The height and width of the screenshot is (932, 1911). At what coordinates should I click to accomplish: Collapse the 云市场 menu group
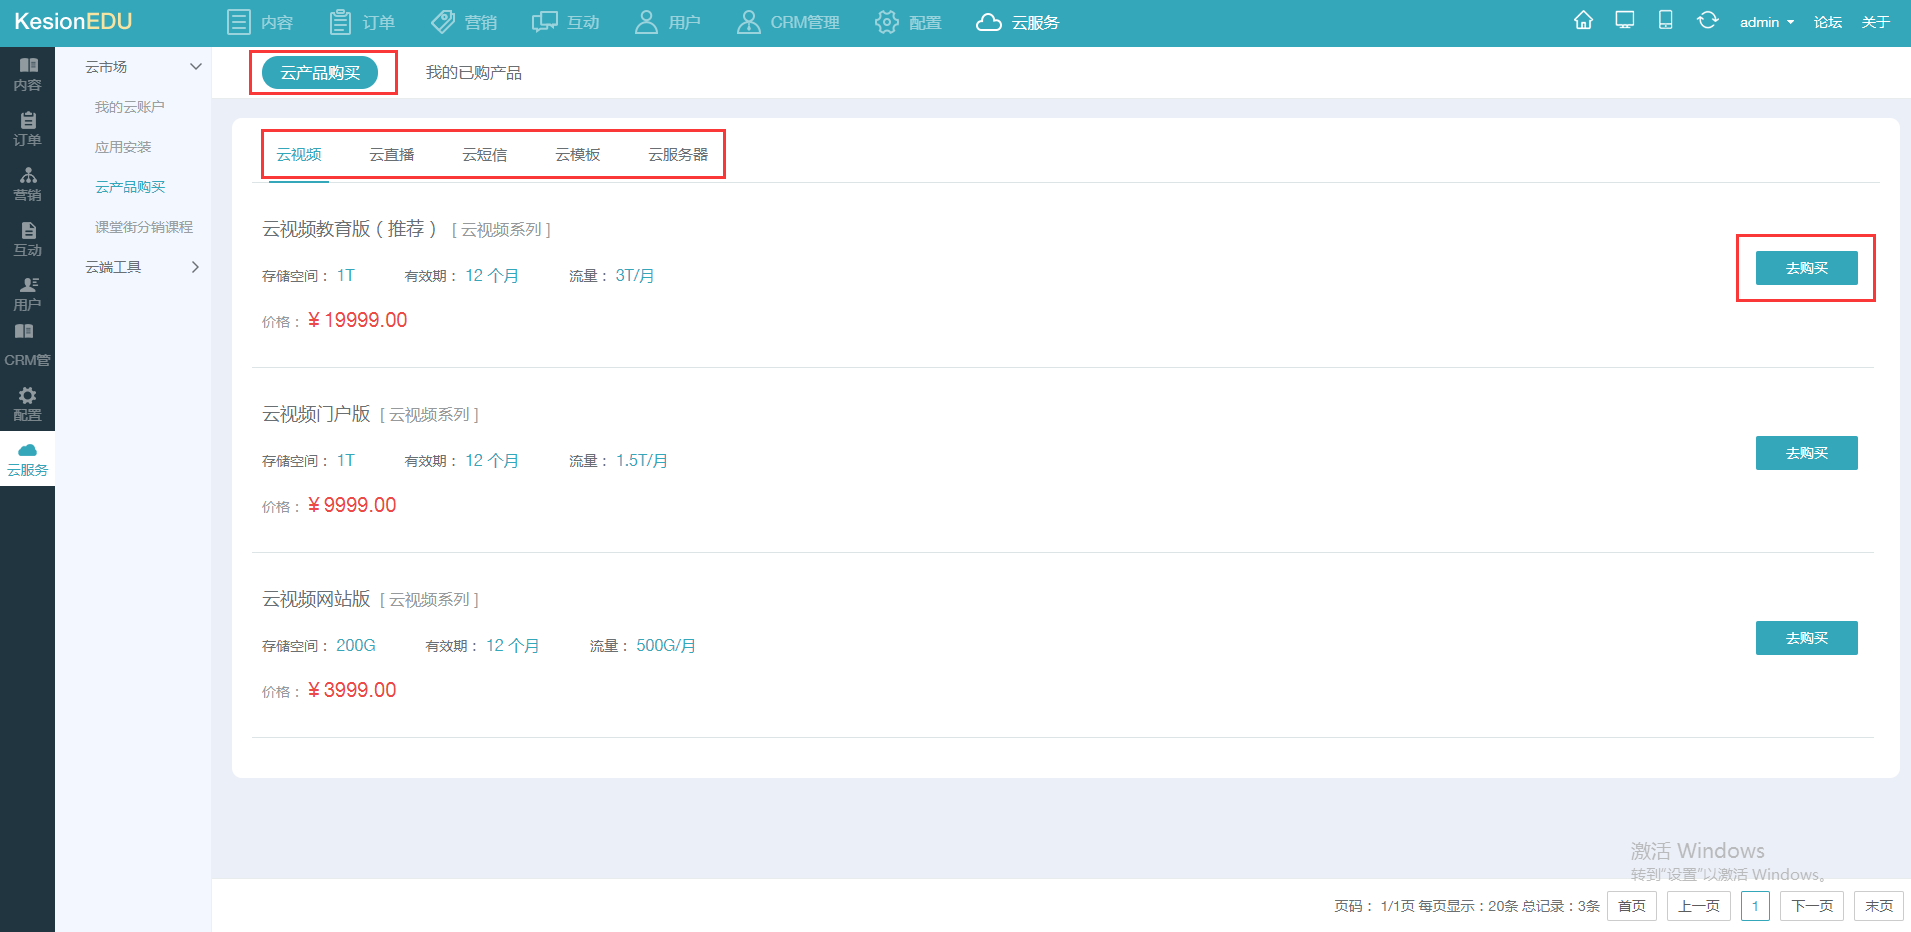[143, 67]
